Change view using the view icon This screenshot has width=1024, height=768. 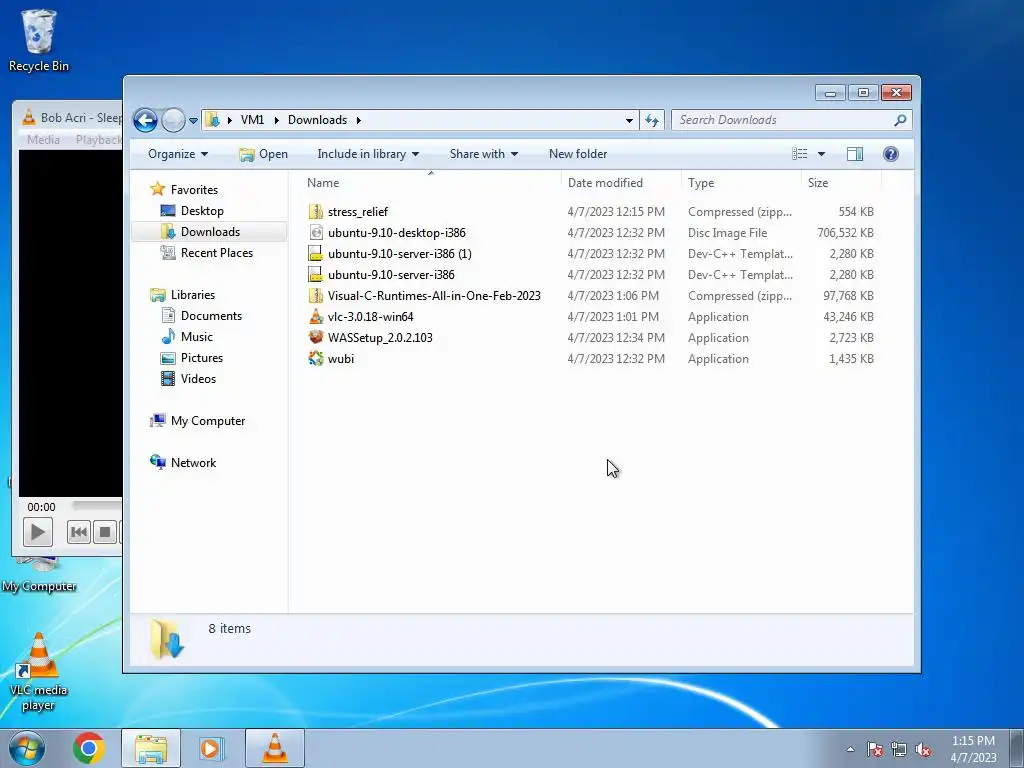(x=799, y=154)
